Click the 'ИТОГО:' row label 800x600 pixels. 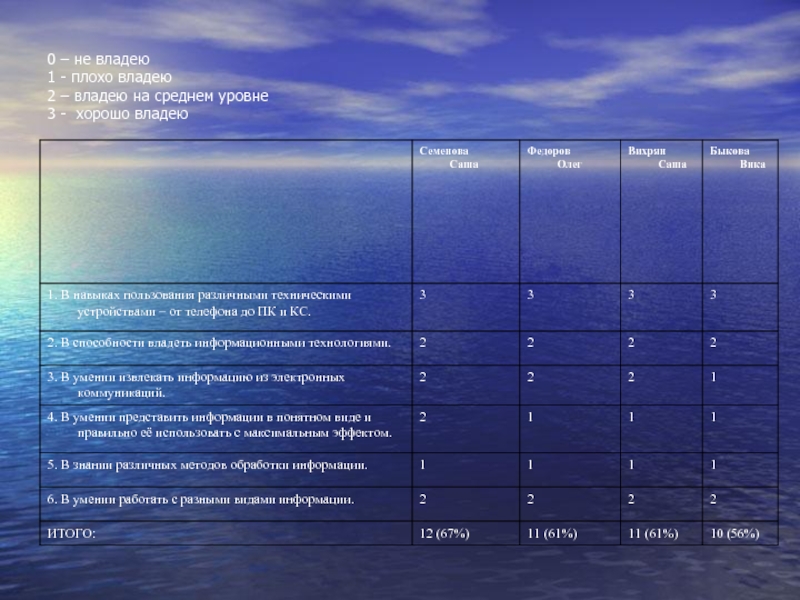pyautogui.click(x=71, y=534)
